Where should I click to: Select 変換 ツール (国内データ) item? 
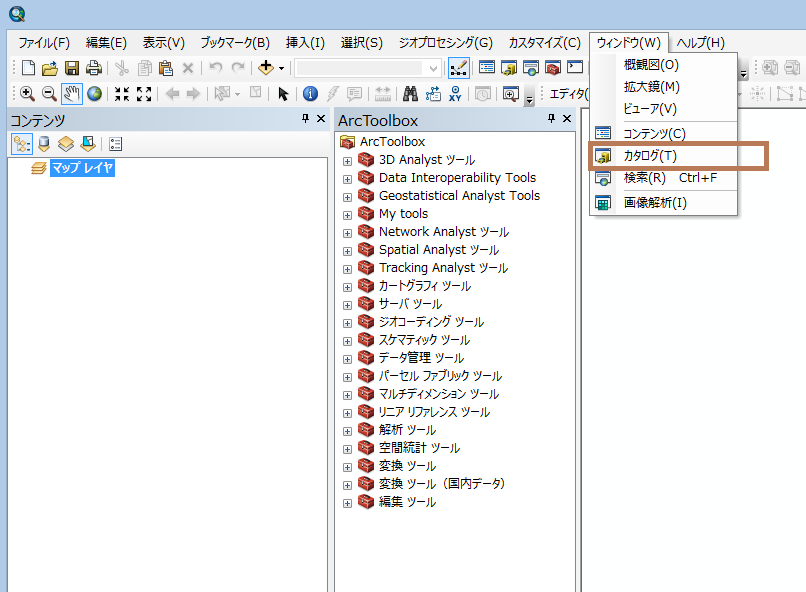pos(442,484)
